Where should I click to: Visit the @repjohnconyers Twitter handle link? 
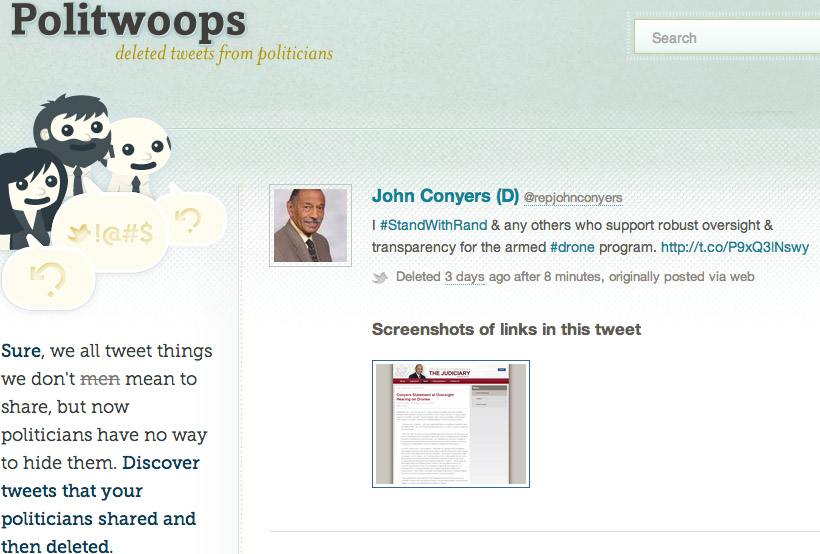click(x=573, y=198)
